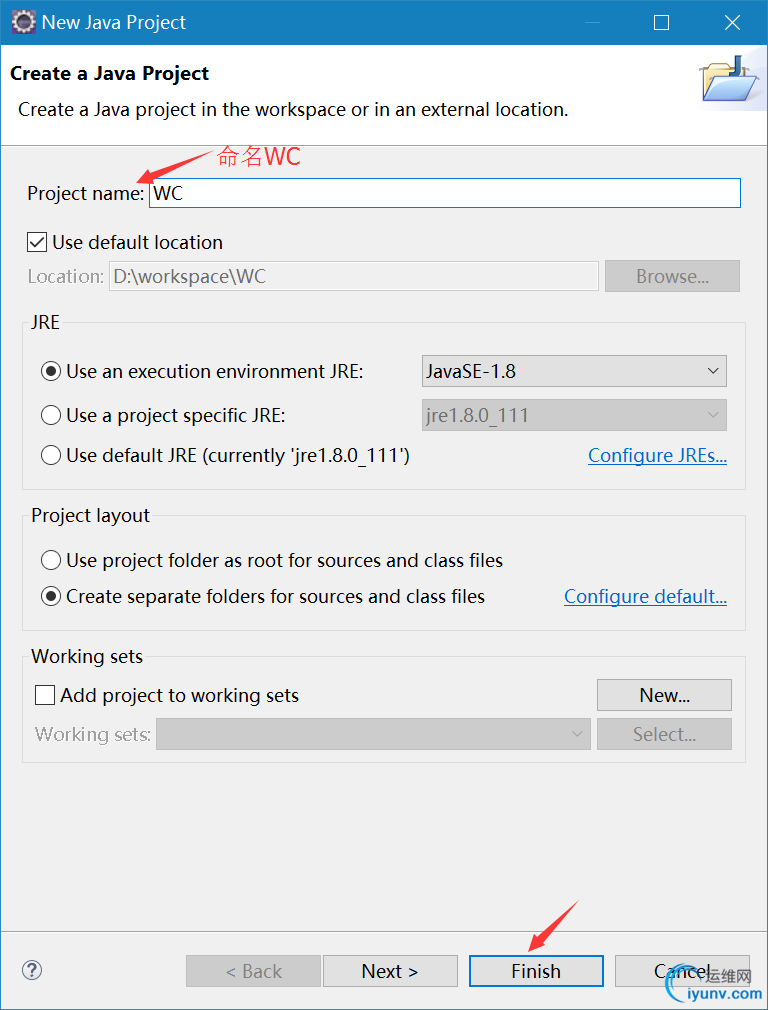Click the Configure default link
Screen dimensions: 768x1010
(x=645, y=596)
